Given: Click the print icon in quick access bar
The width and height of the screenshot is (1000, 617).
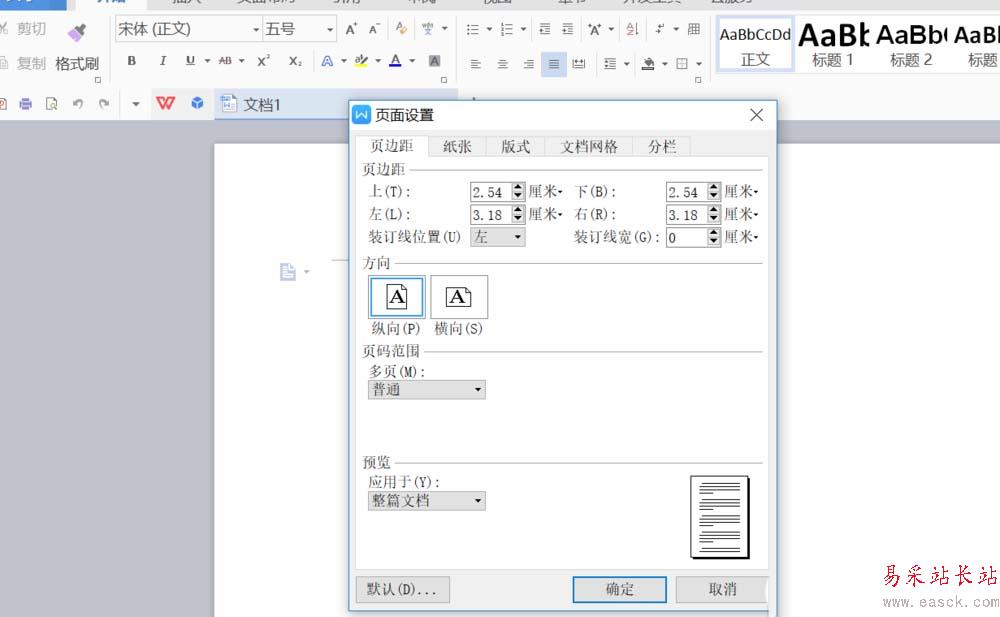Looking at the screenshot, I should point(26,104).
